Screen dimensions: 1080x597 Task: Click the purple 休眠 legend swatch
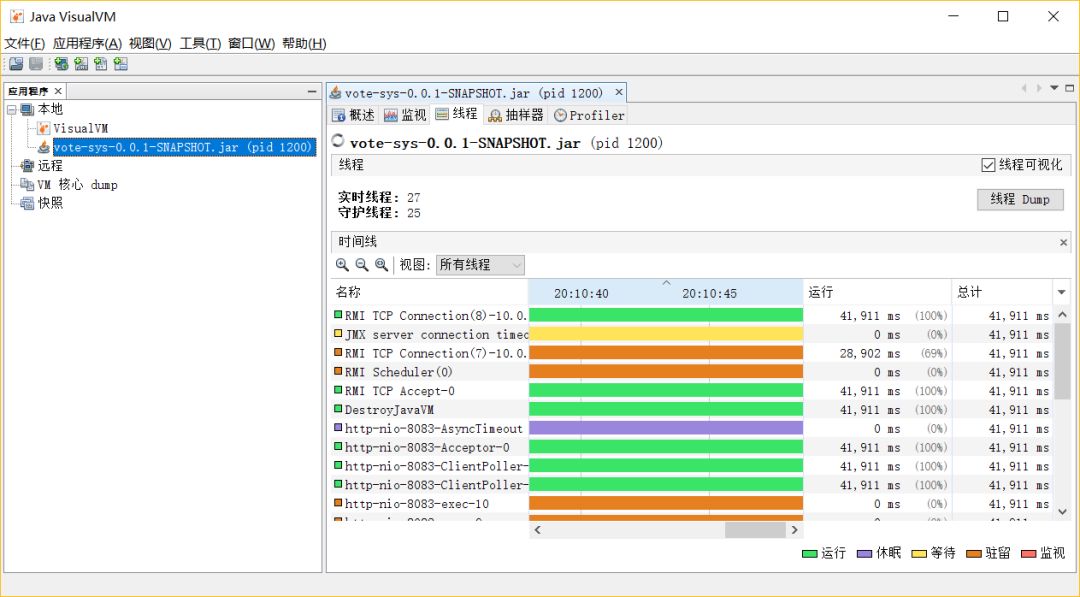864,554
